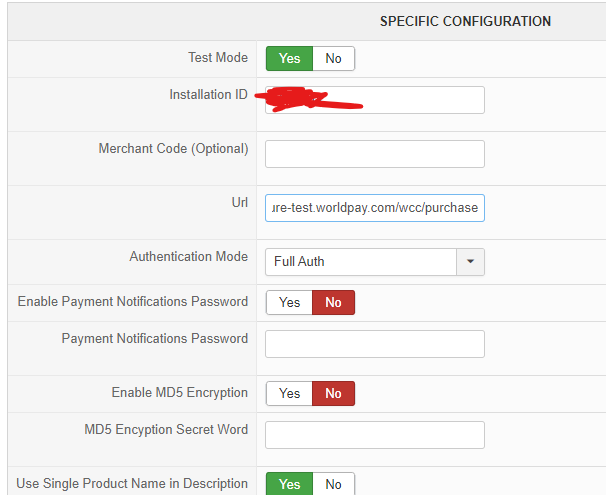The image size is (606, 495).
Task: Click the Payment Notifications Password field
Action: click(x=374, y=344)
